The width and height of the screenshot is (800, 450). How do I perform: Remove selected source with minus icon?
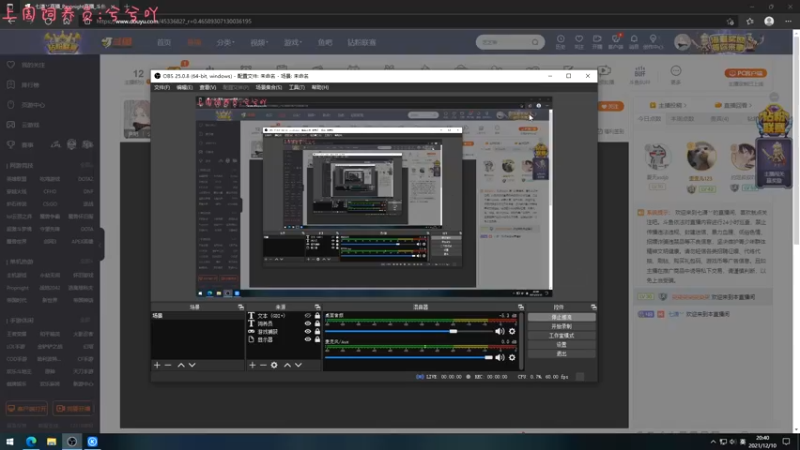(263, 365)
